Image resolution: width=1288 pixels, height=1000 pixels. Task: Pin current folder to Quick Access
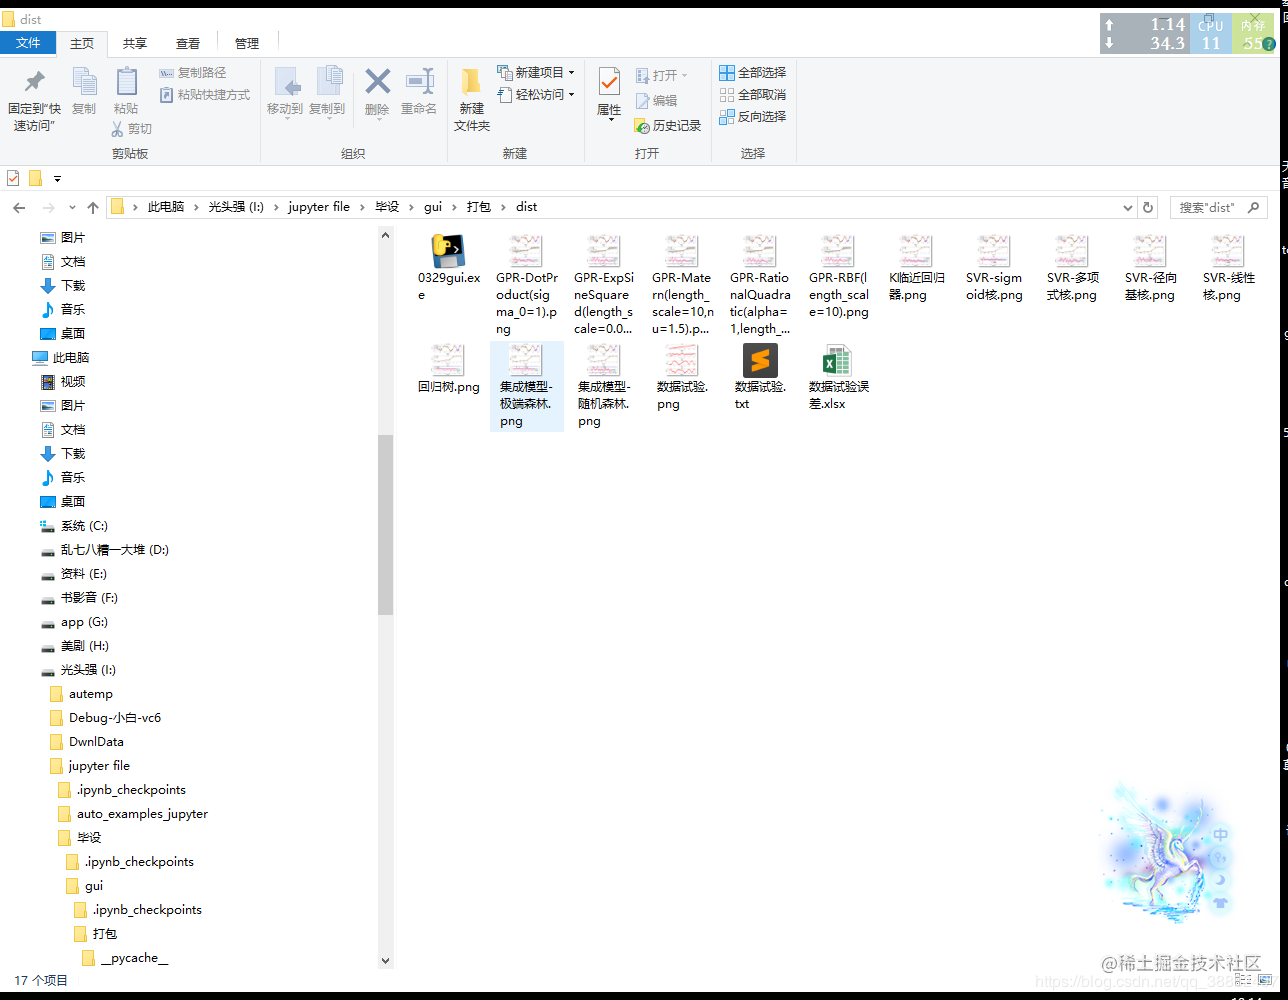point(33,92)
